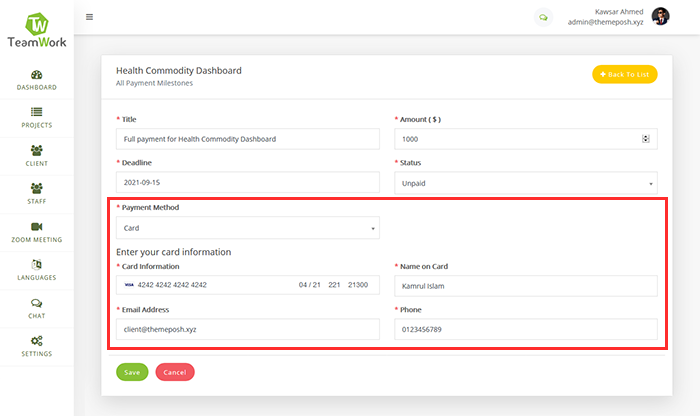
Task: Click the Amount stepper arrows
Action: [x=646, y=139]
